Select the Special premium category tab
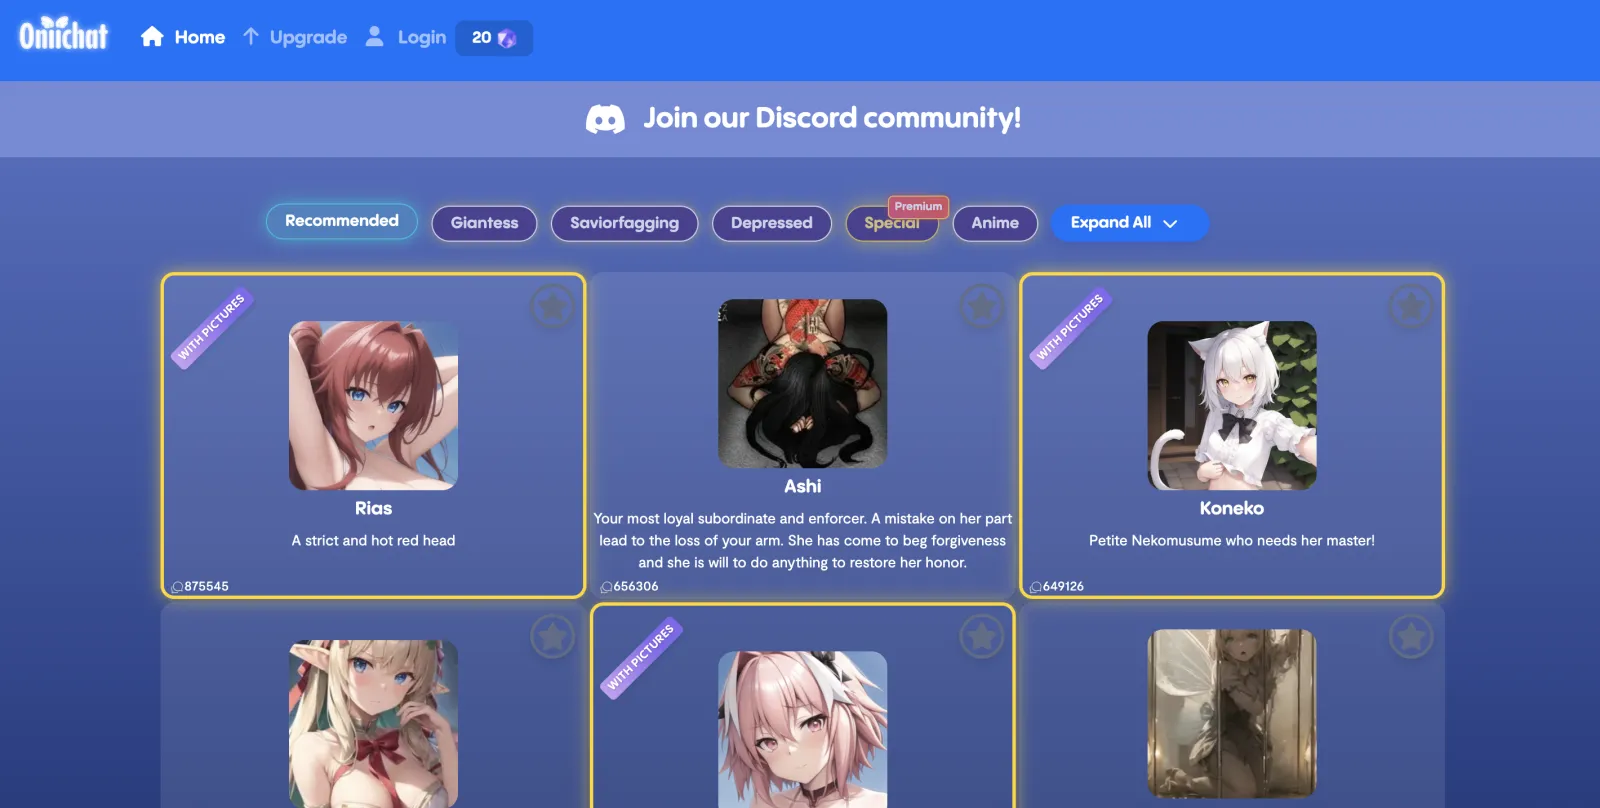The height and width of the screenshot is (808, 1600). [x=892, y=224]
